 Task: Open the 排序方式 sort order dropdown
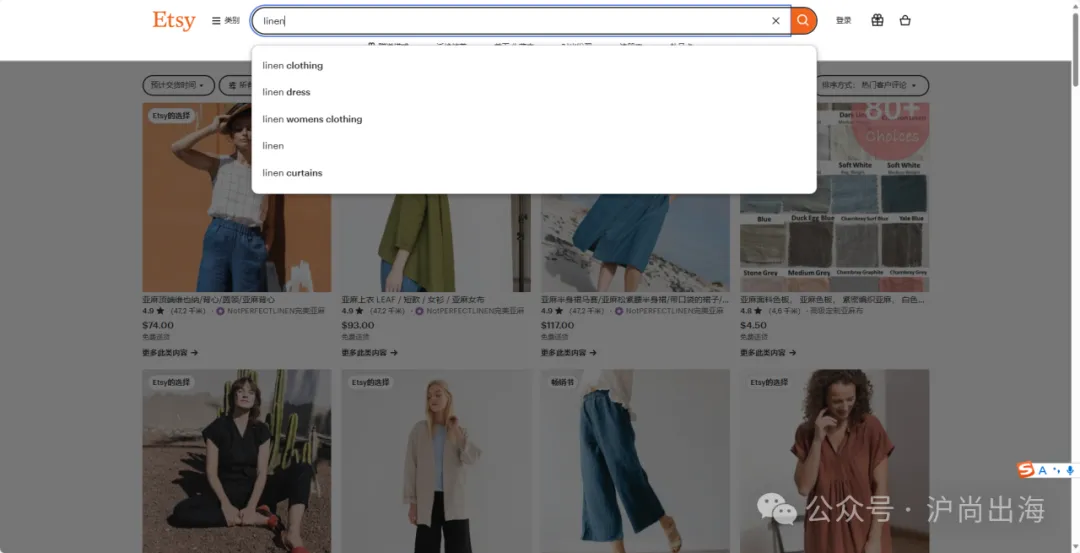point(871,85)
